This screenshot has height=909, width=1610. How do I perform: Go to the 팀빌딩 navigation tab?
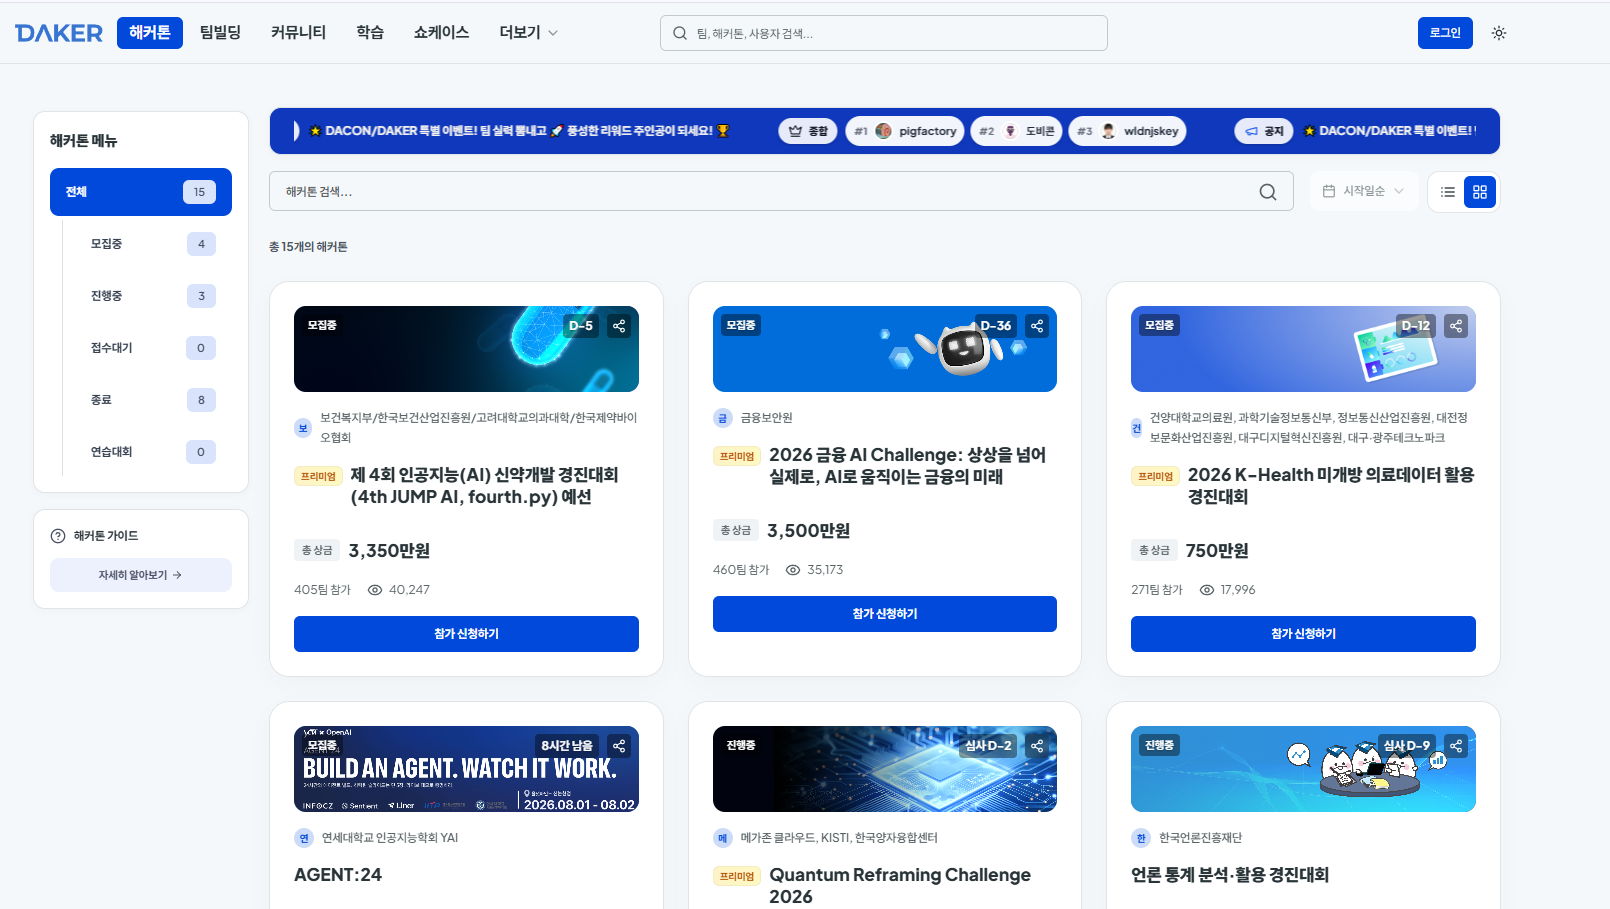coord(220,33)
